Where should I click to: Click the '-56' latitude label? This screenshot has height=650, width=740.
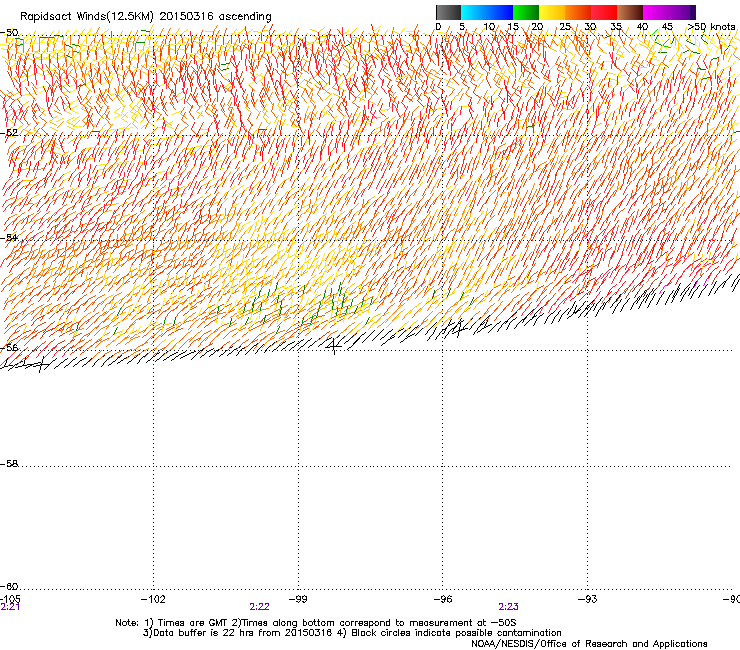[9, 347]
